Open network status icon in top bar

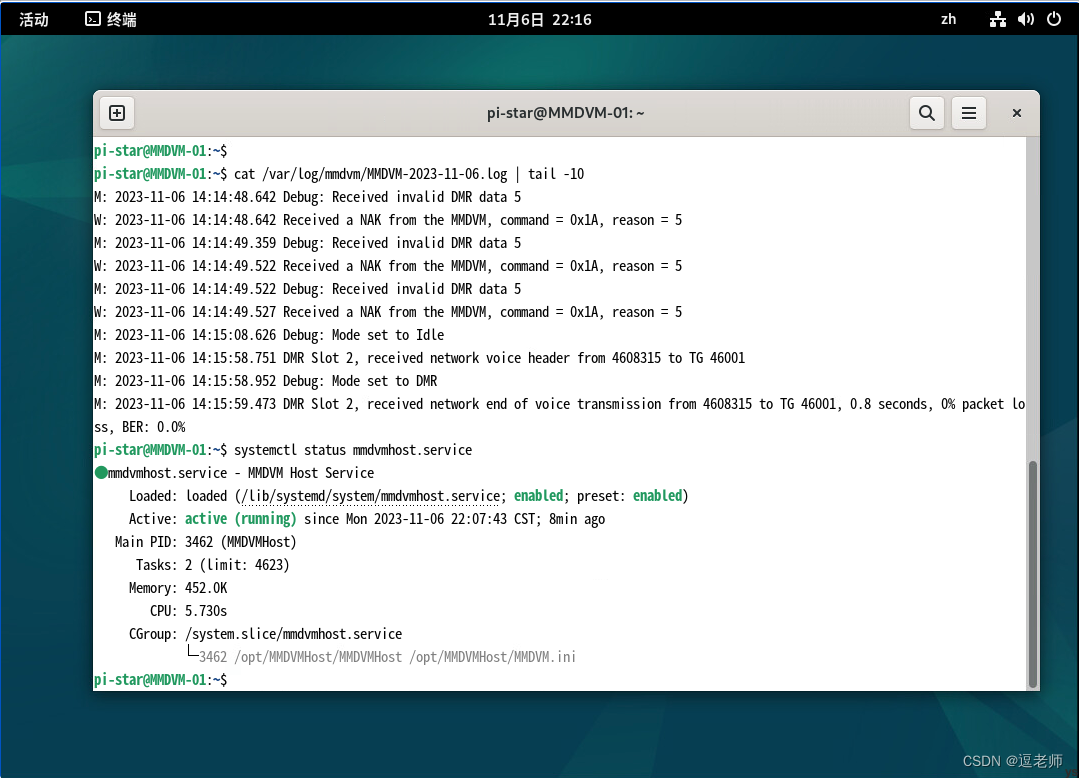(998, 19)
